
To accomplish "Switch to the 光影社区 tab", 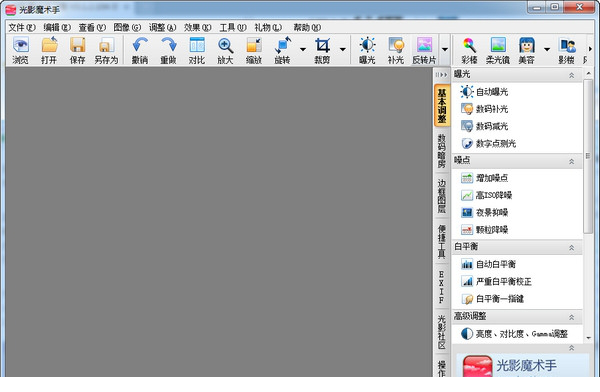I will (442, 332).
